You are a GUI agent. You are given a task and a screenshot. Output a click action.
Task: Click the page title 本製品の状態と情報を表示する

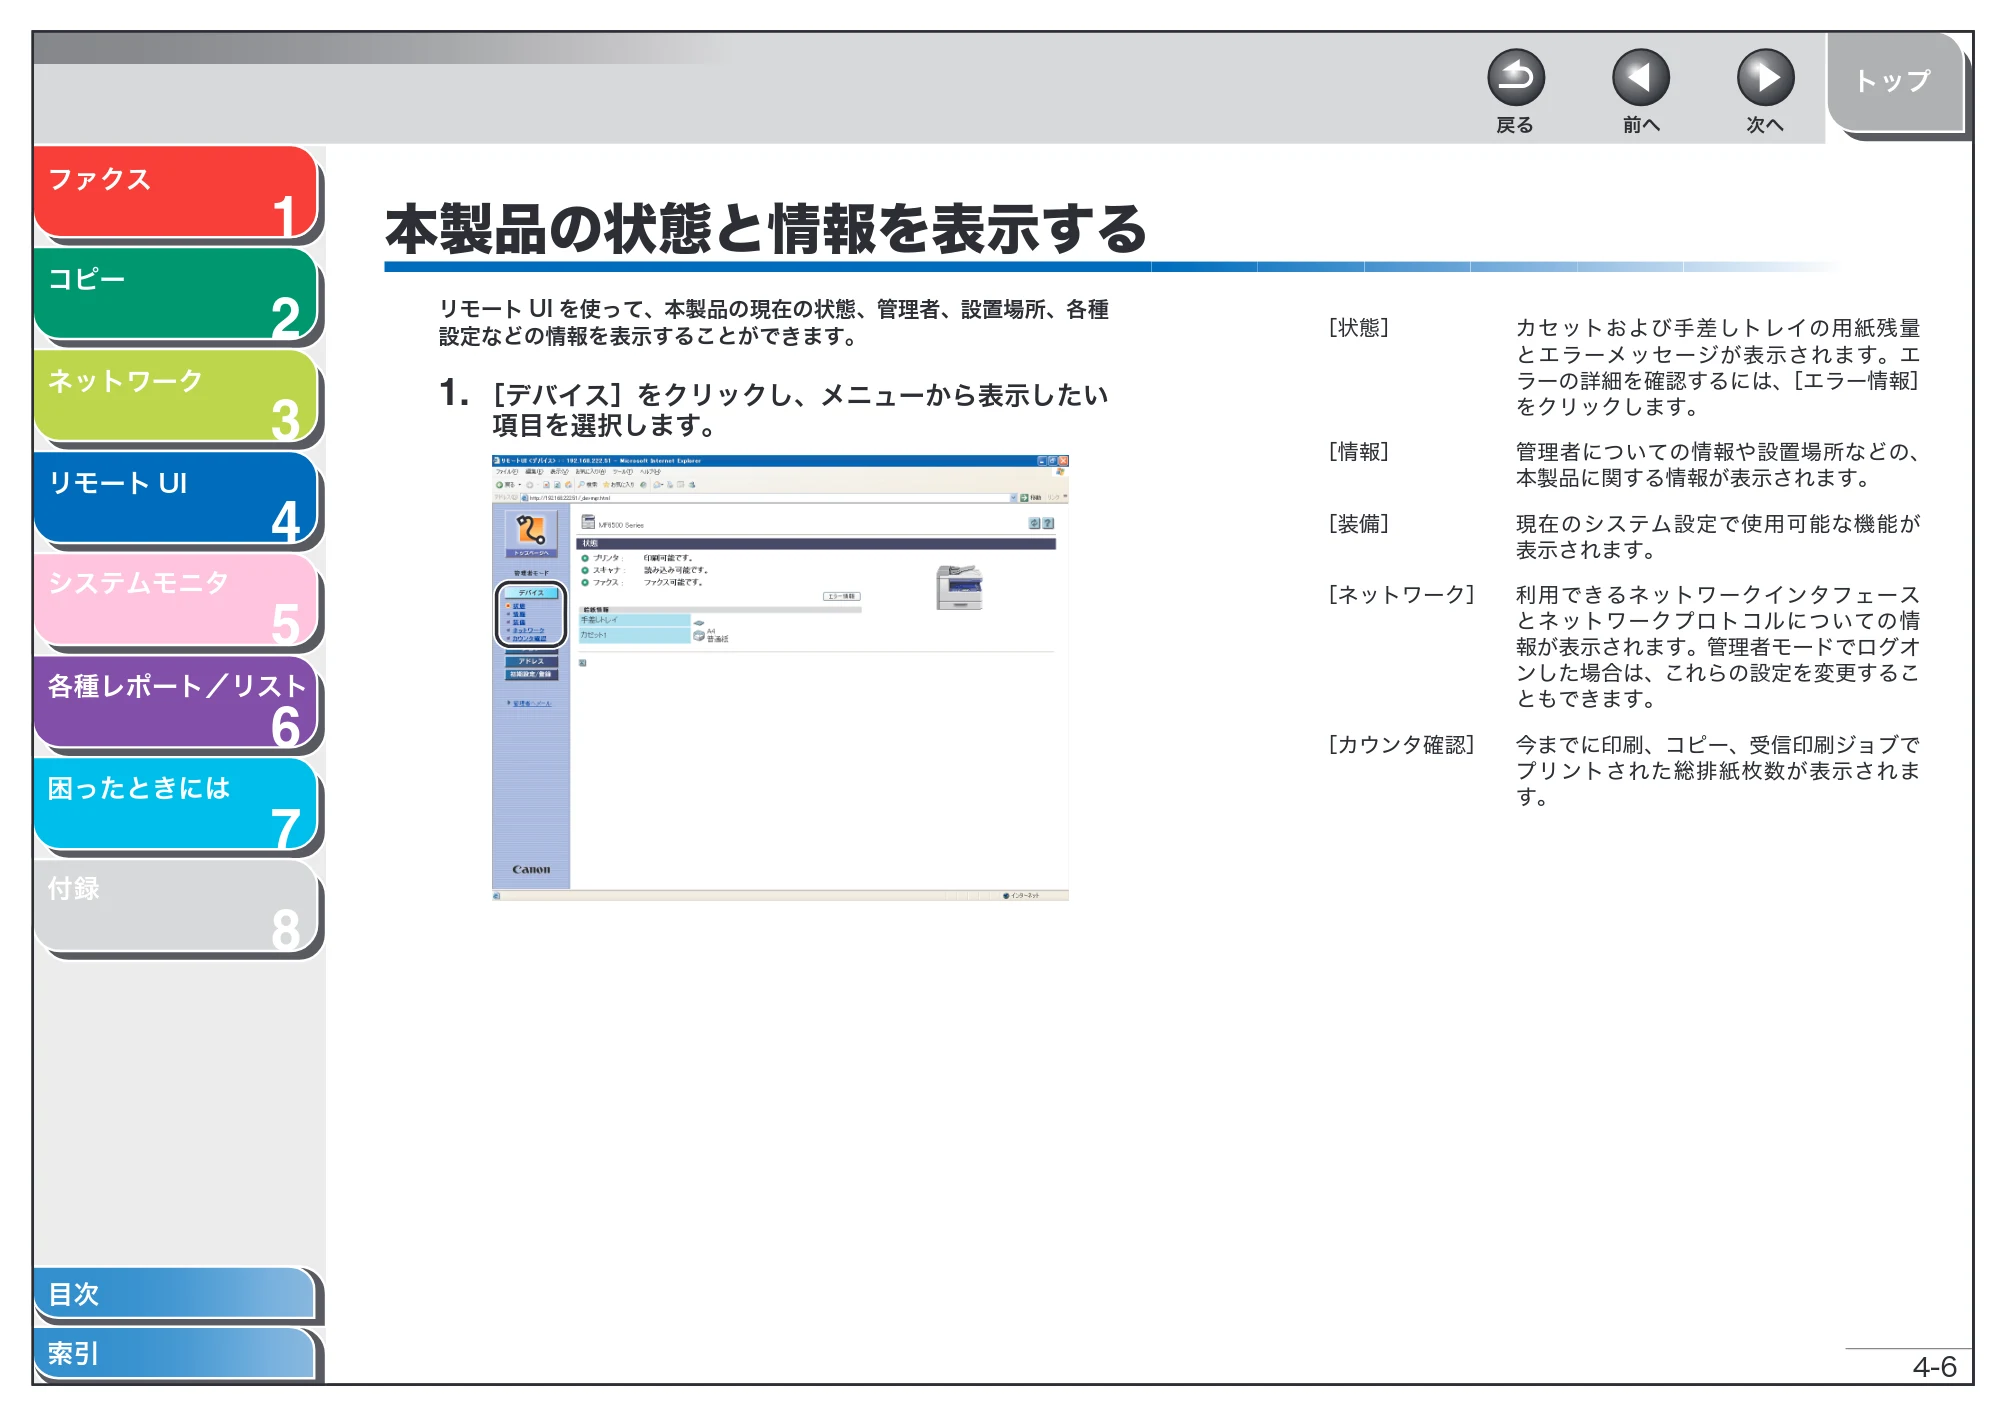point(766,228)
